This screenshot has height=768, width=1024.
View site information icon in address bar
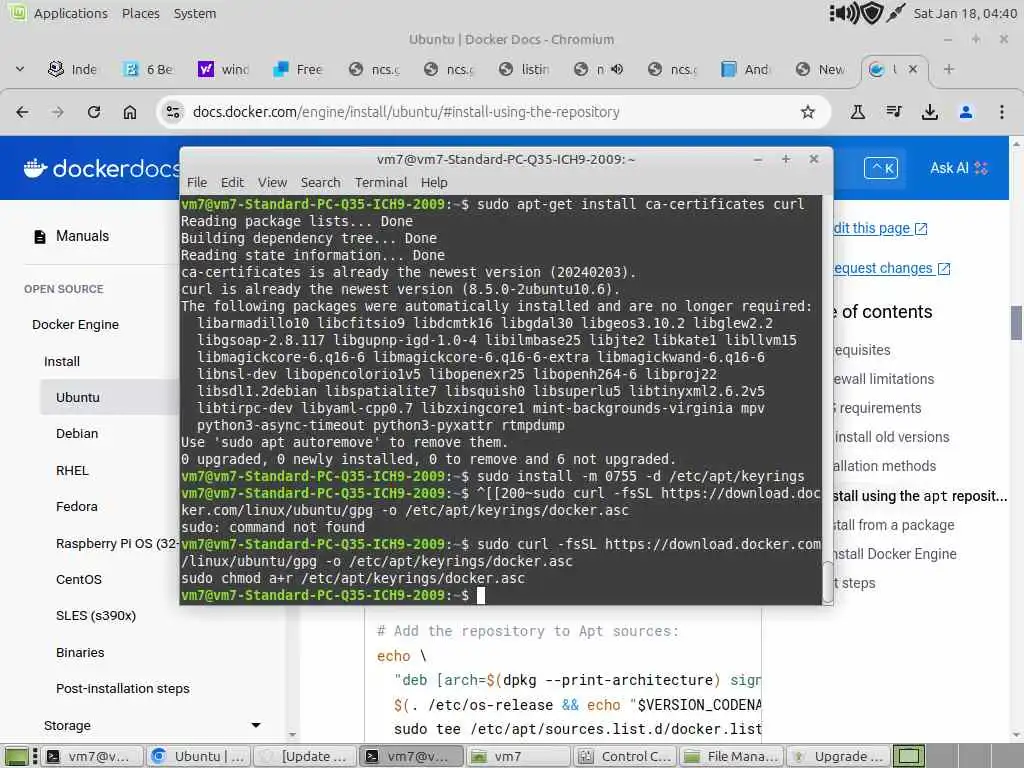173,112
